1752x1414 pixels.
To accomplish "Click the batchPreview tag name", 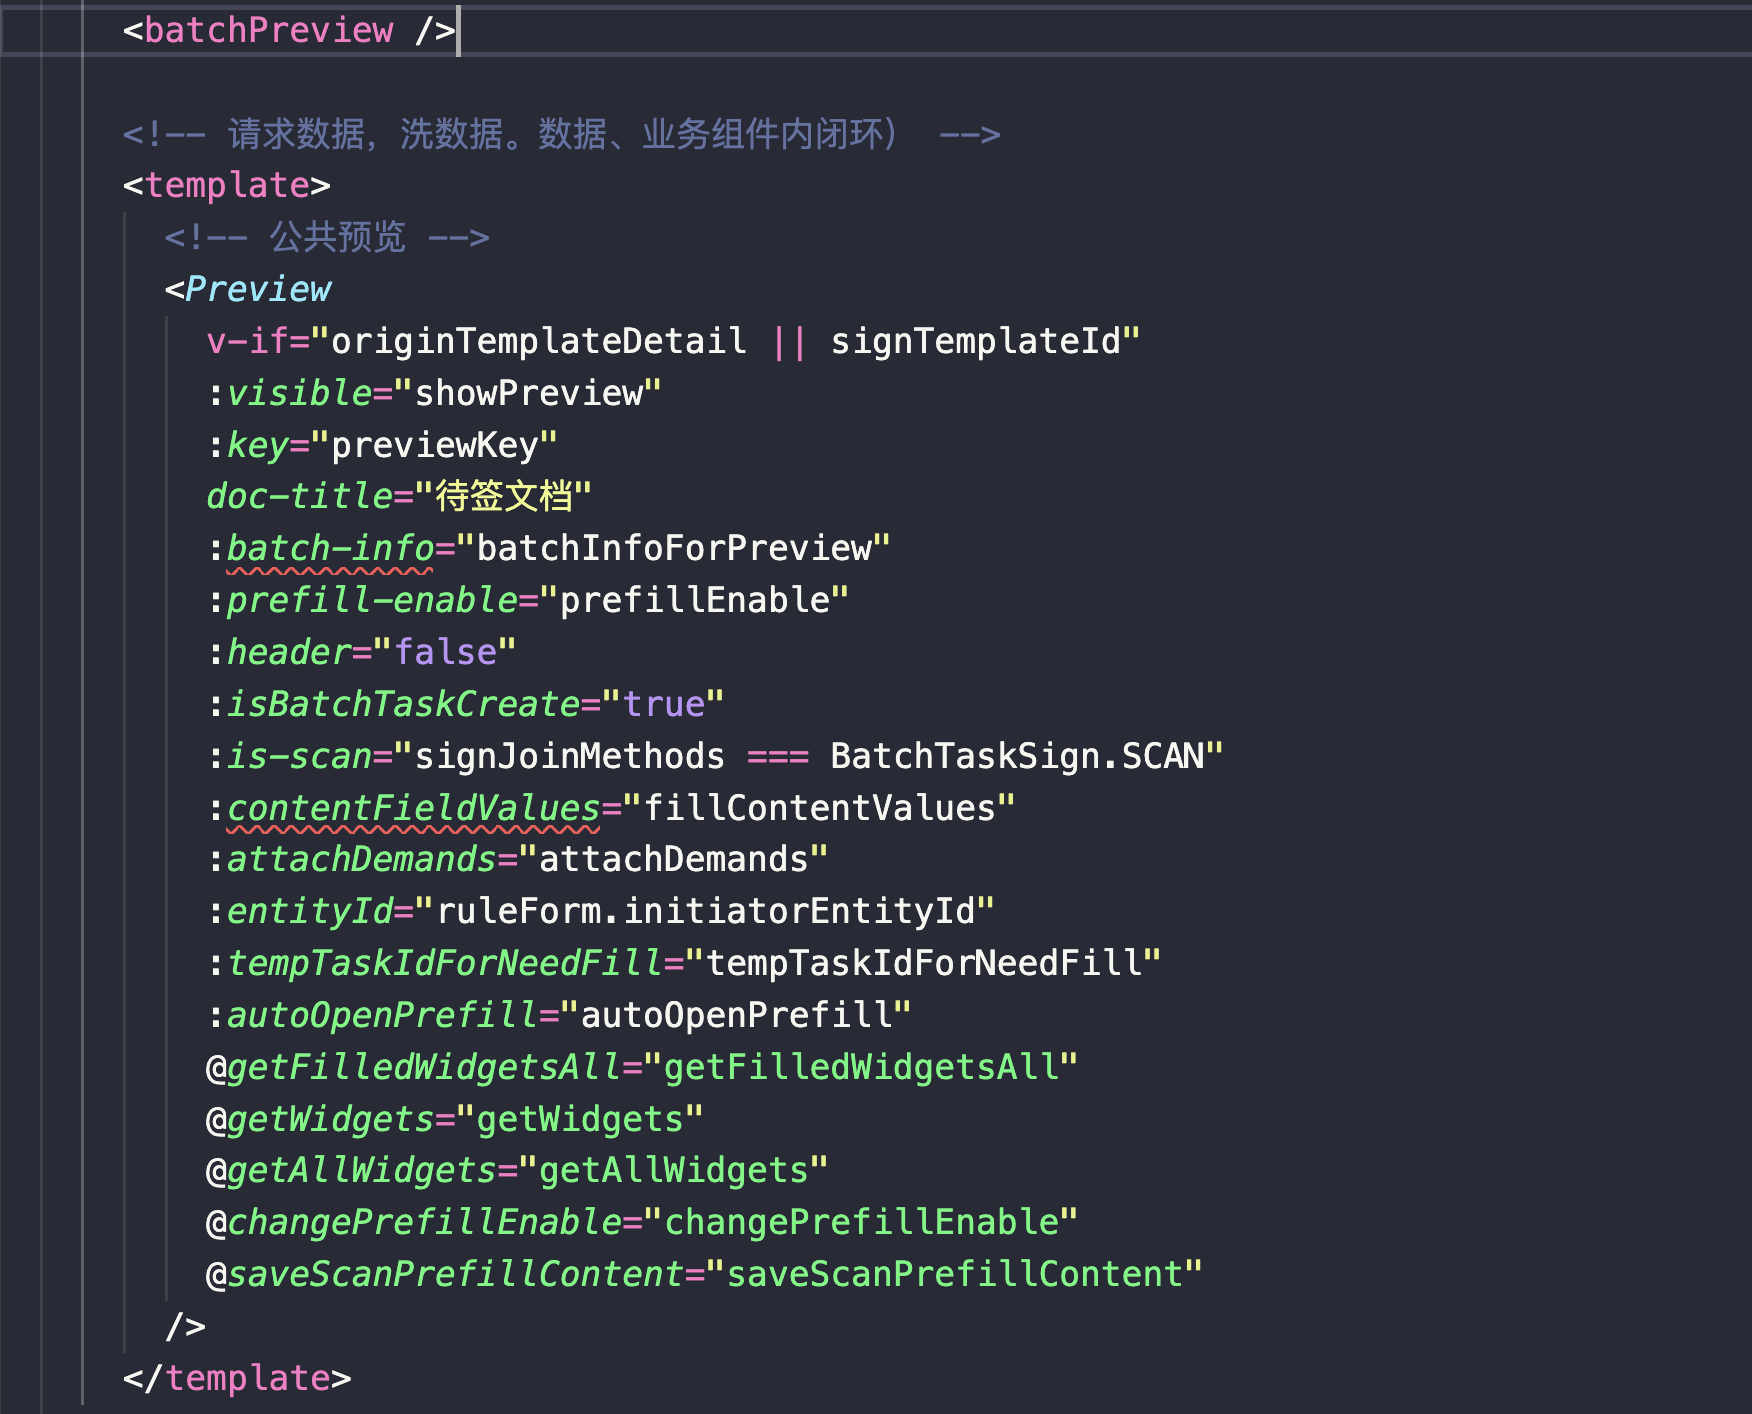I will pos(269,30).
